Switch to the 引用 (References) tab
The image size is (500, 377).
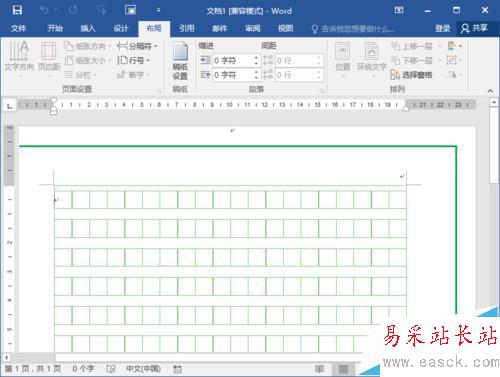coord(187,28)
